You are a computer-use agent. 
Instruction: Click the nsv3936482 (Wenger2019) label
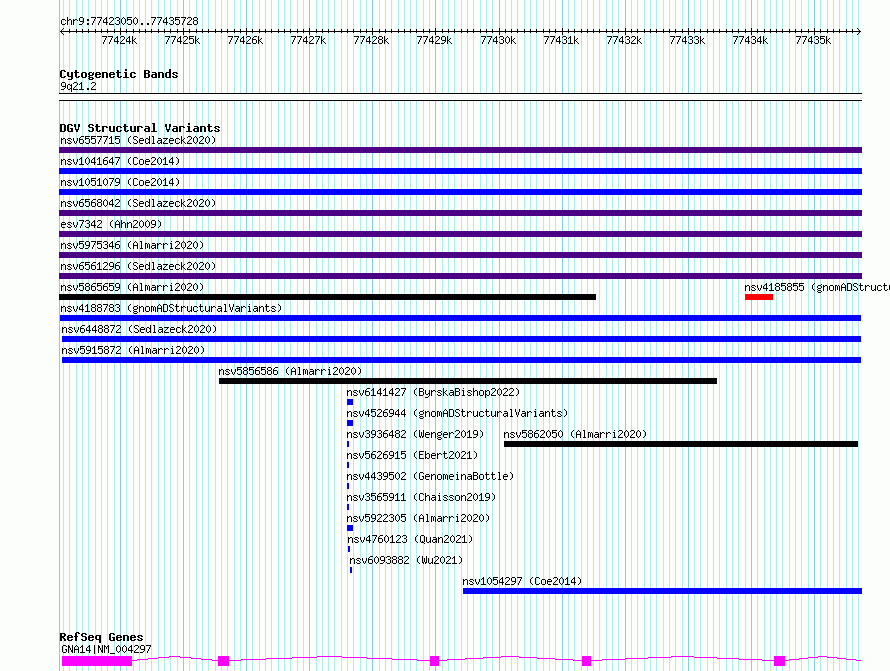coord(415,434)
